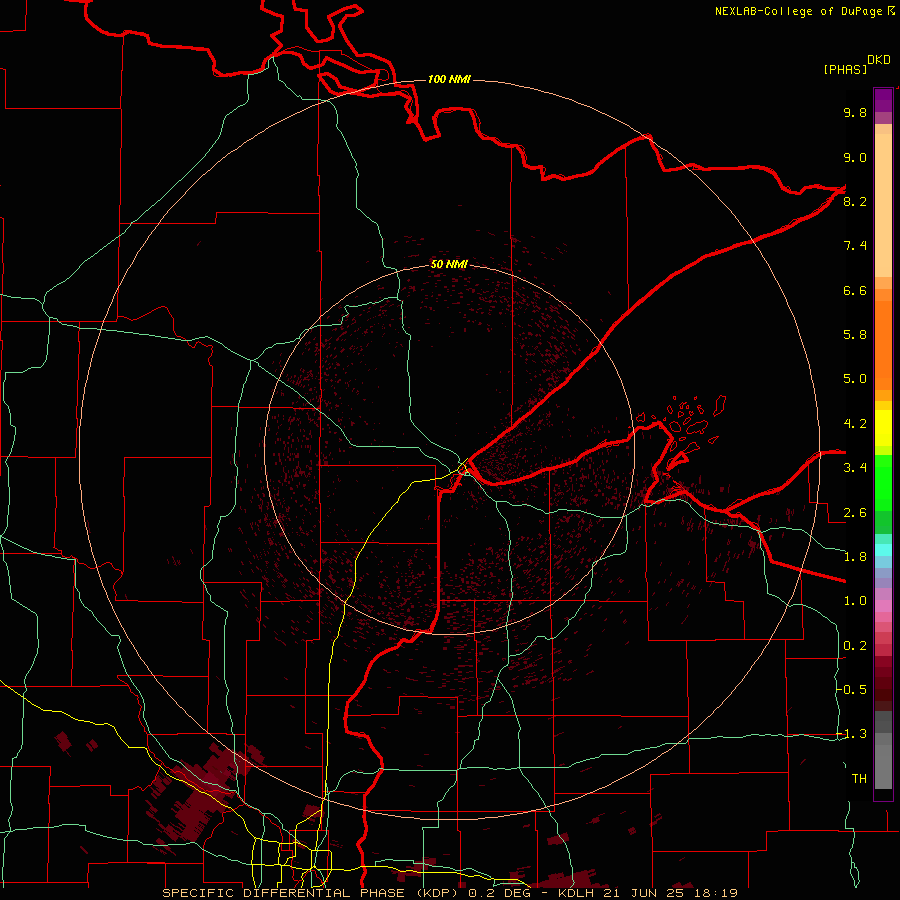Select the 9.8 value on the legend
Image resolution: width=900 pixels, height=900 pixels.
point(855,112)
